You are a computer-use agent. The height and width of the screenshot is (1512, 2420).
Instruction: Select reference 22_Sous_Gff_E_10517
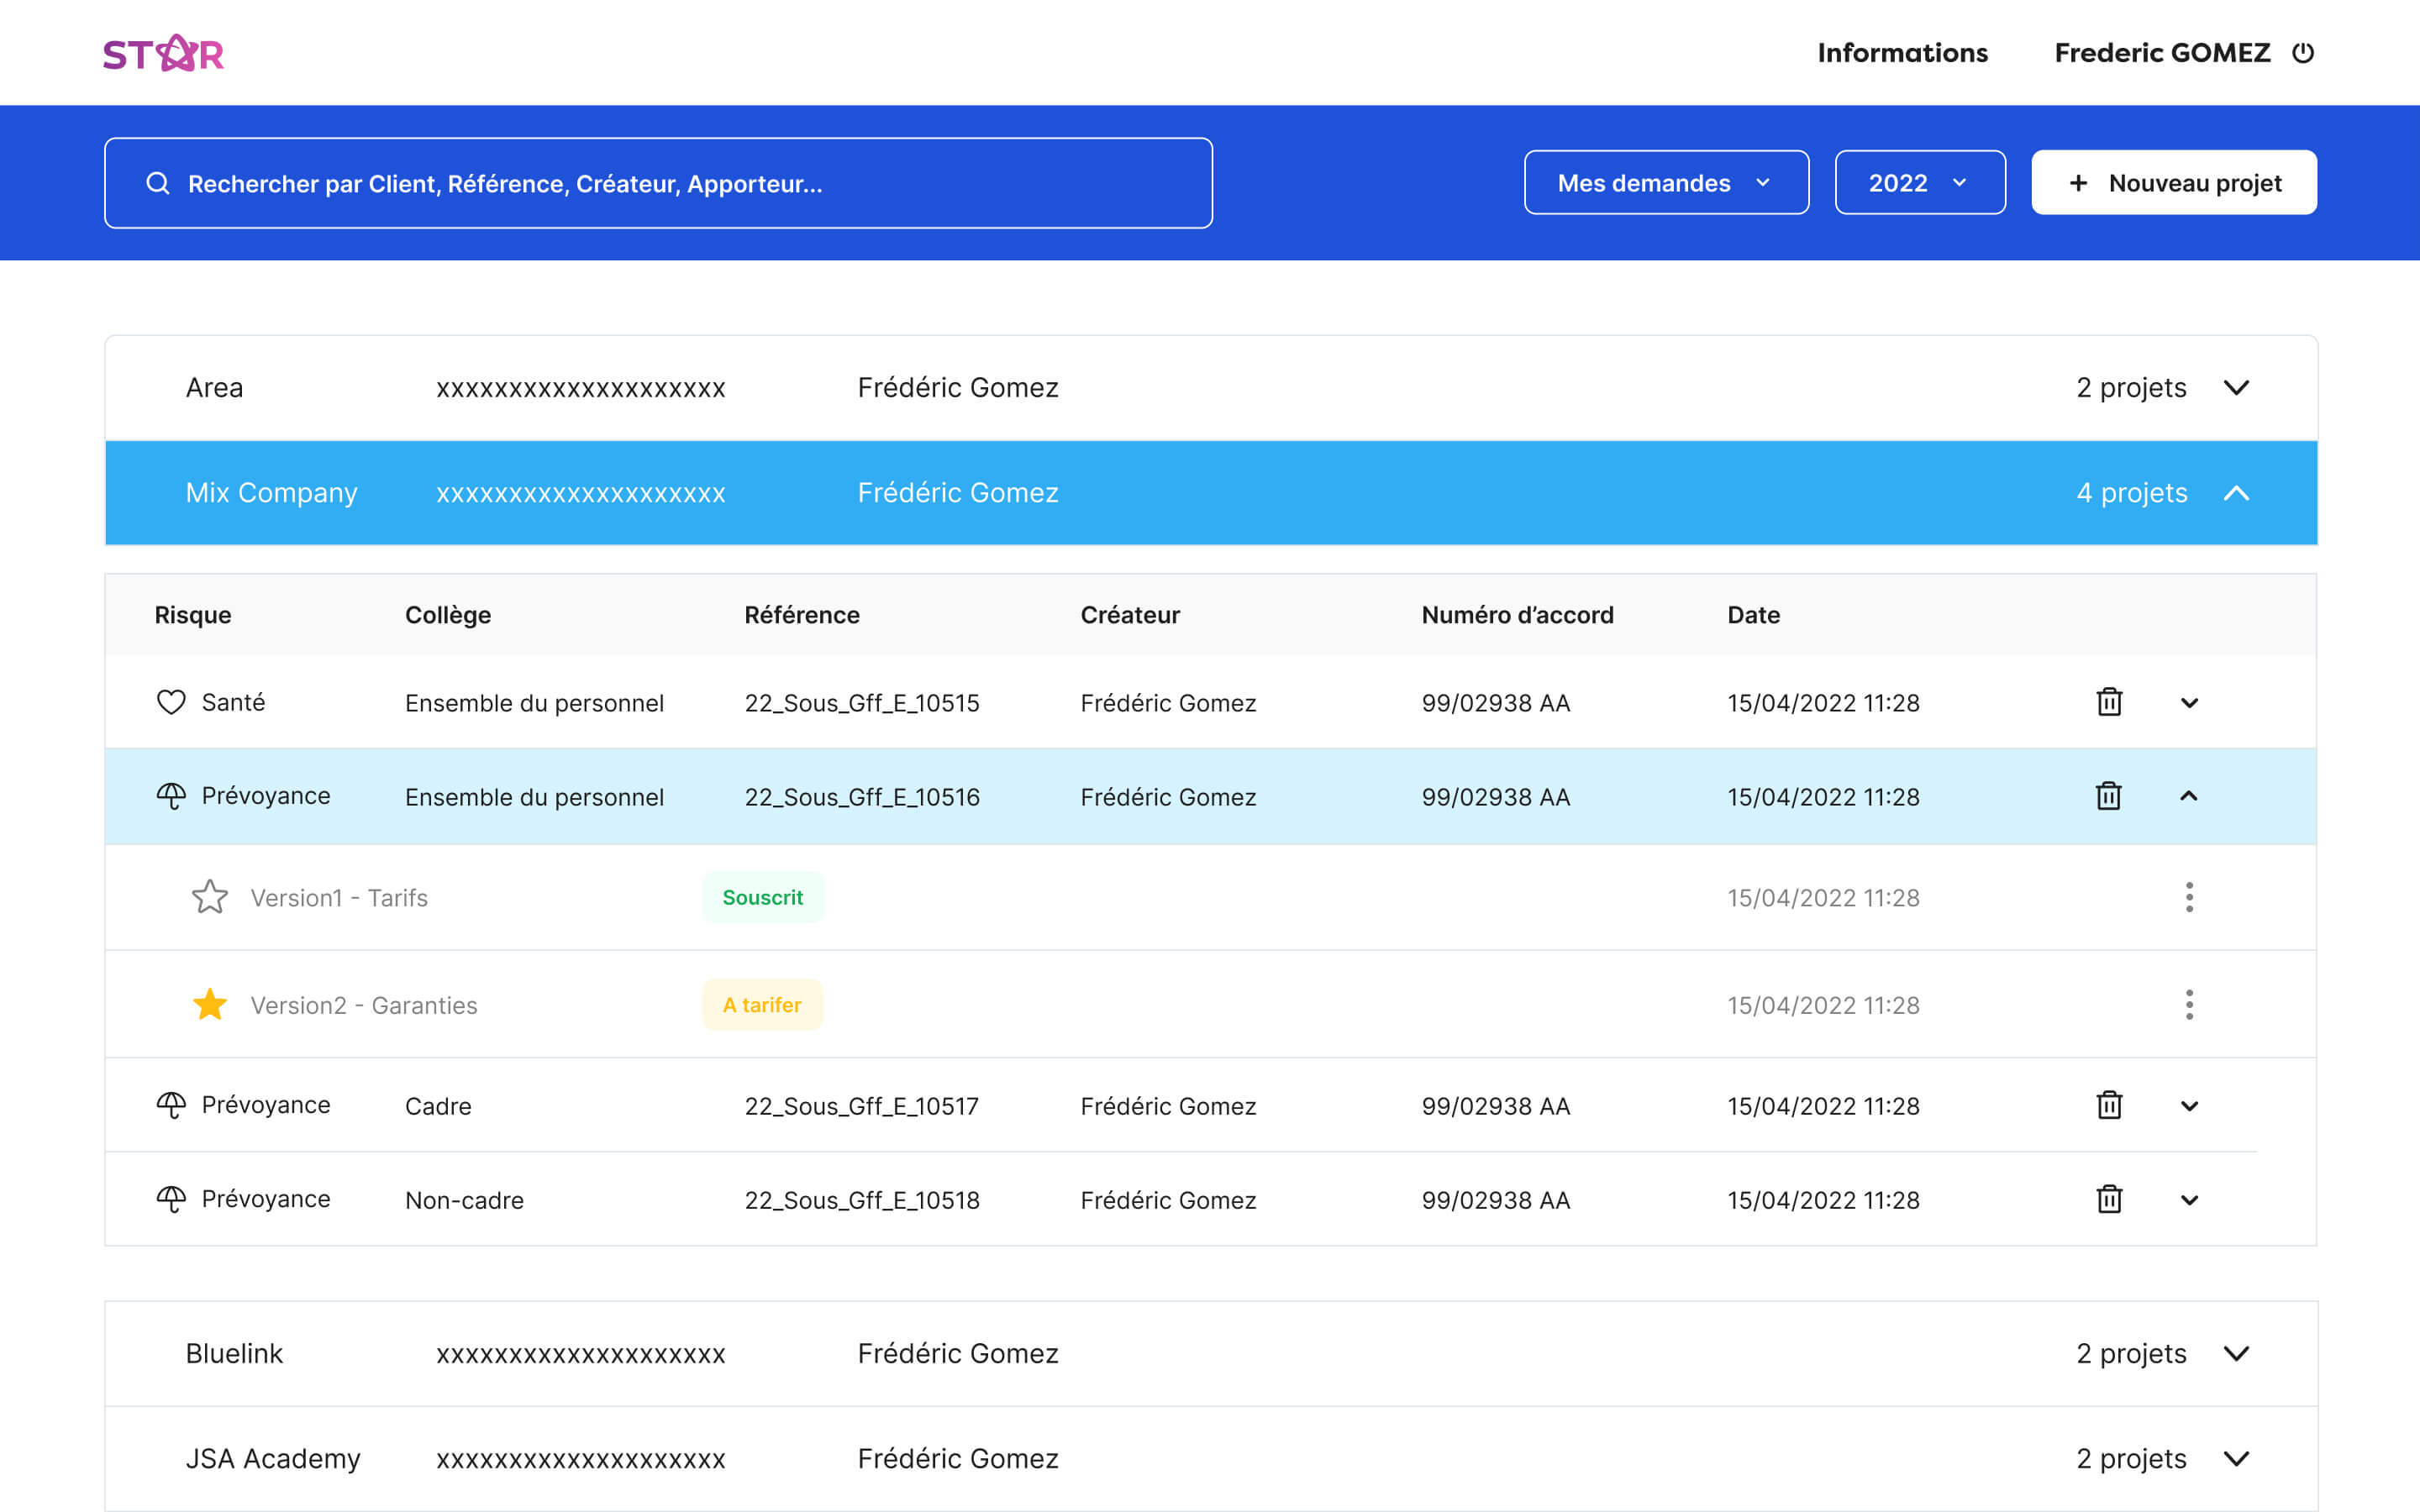862,1106
